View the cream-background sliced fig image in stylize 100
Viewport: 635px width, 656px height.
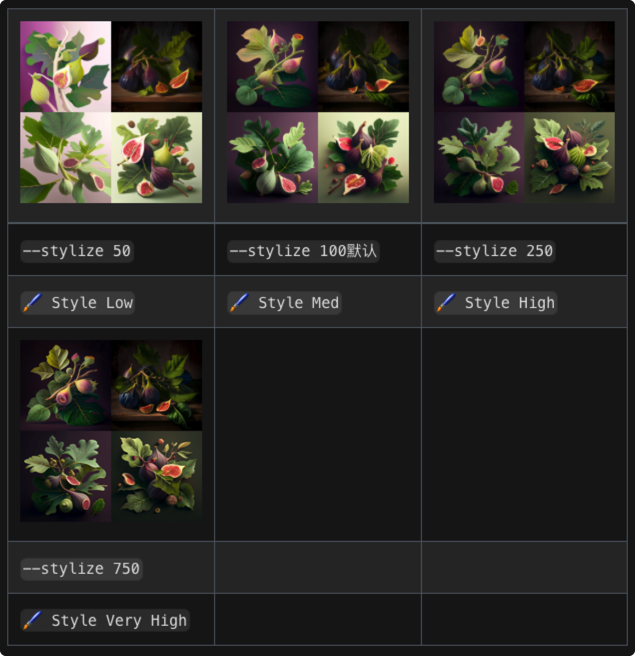point(364,158)
